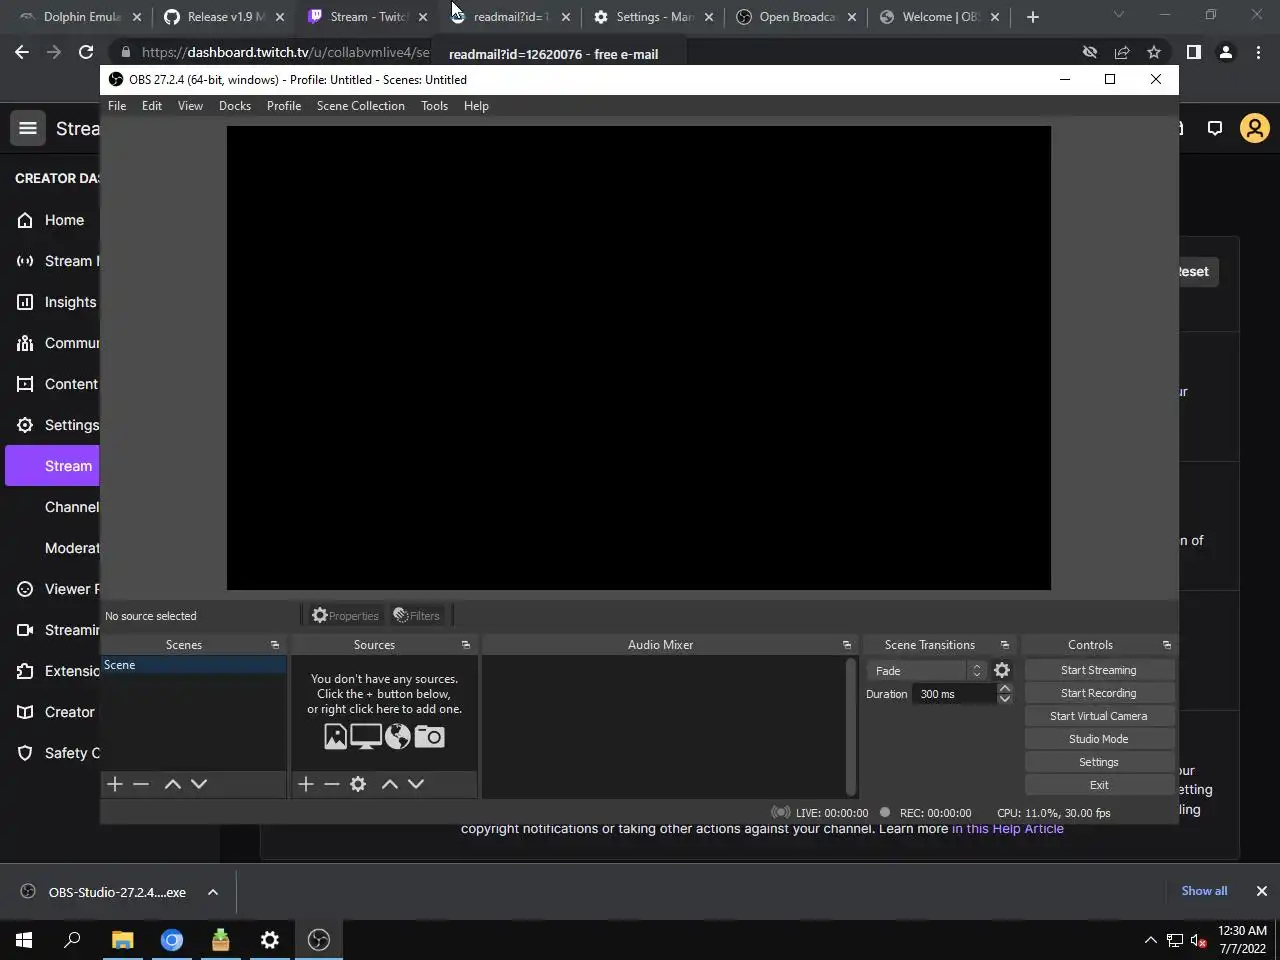The width and height of the screenshot is (1280, 960).
Task: Open Twitch whispers chat icon
Action: 1215,128
